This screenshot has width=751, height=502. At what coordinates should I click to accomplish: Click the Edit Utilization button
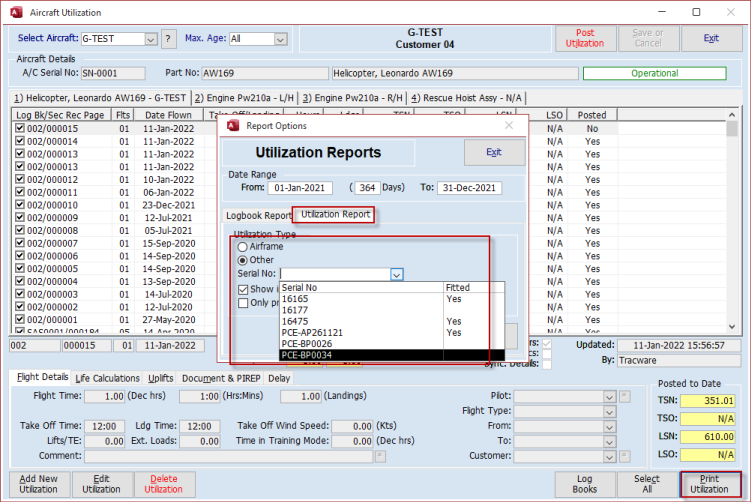(101, 484)
